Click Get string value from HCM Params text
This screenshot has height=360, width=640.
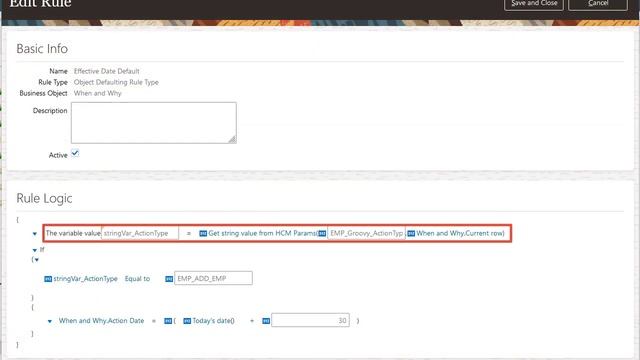coord(262,233)
